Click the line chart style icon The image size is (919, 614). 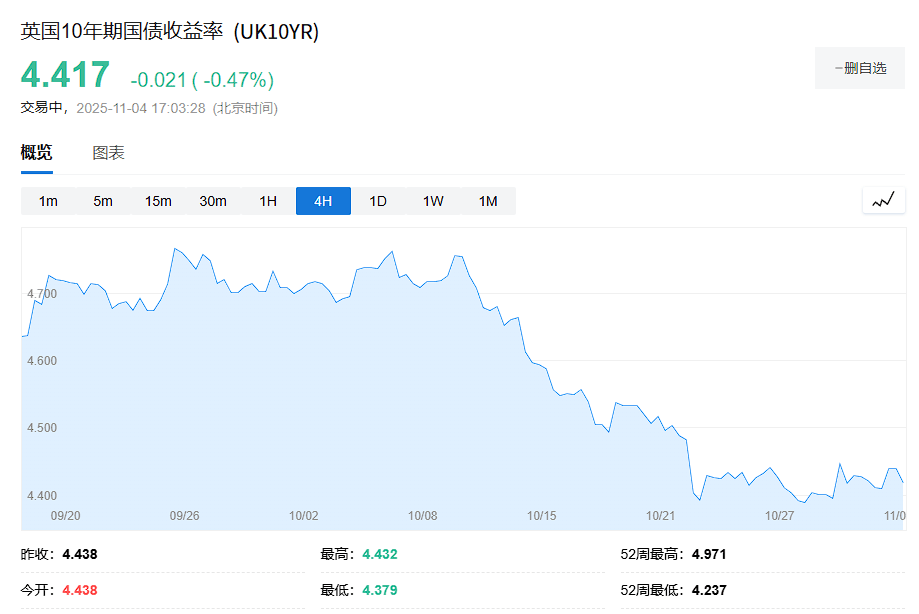pos(883,200)
